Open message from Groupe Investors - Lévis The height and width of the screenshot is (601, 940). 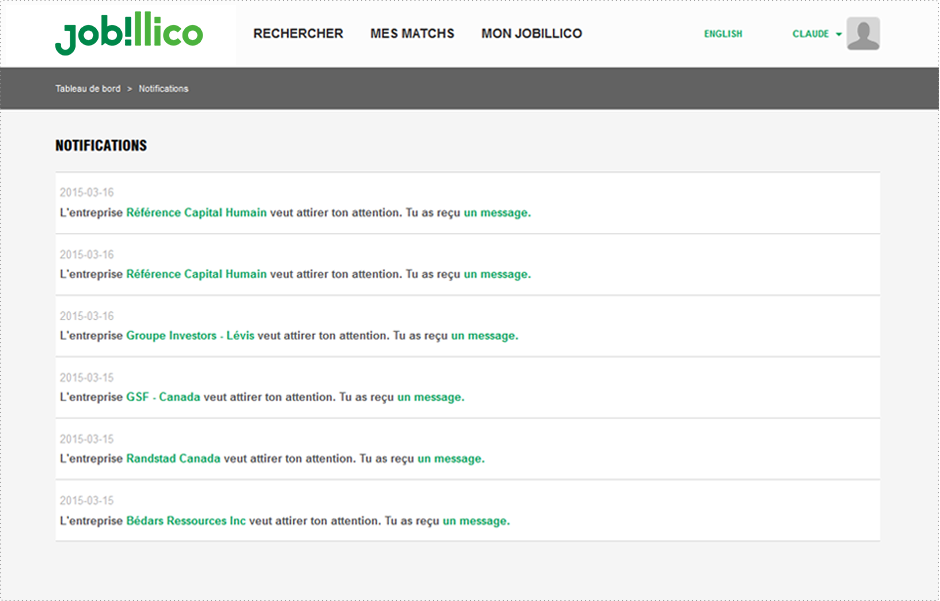(x=484, y=336)
